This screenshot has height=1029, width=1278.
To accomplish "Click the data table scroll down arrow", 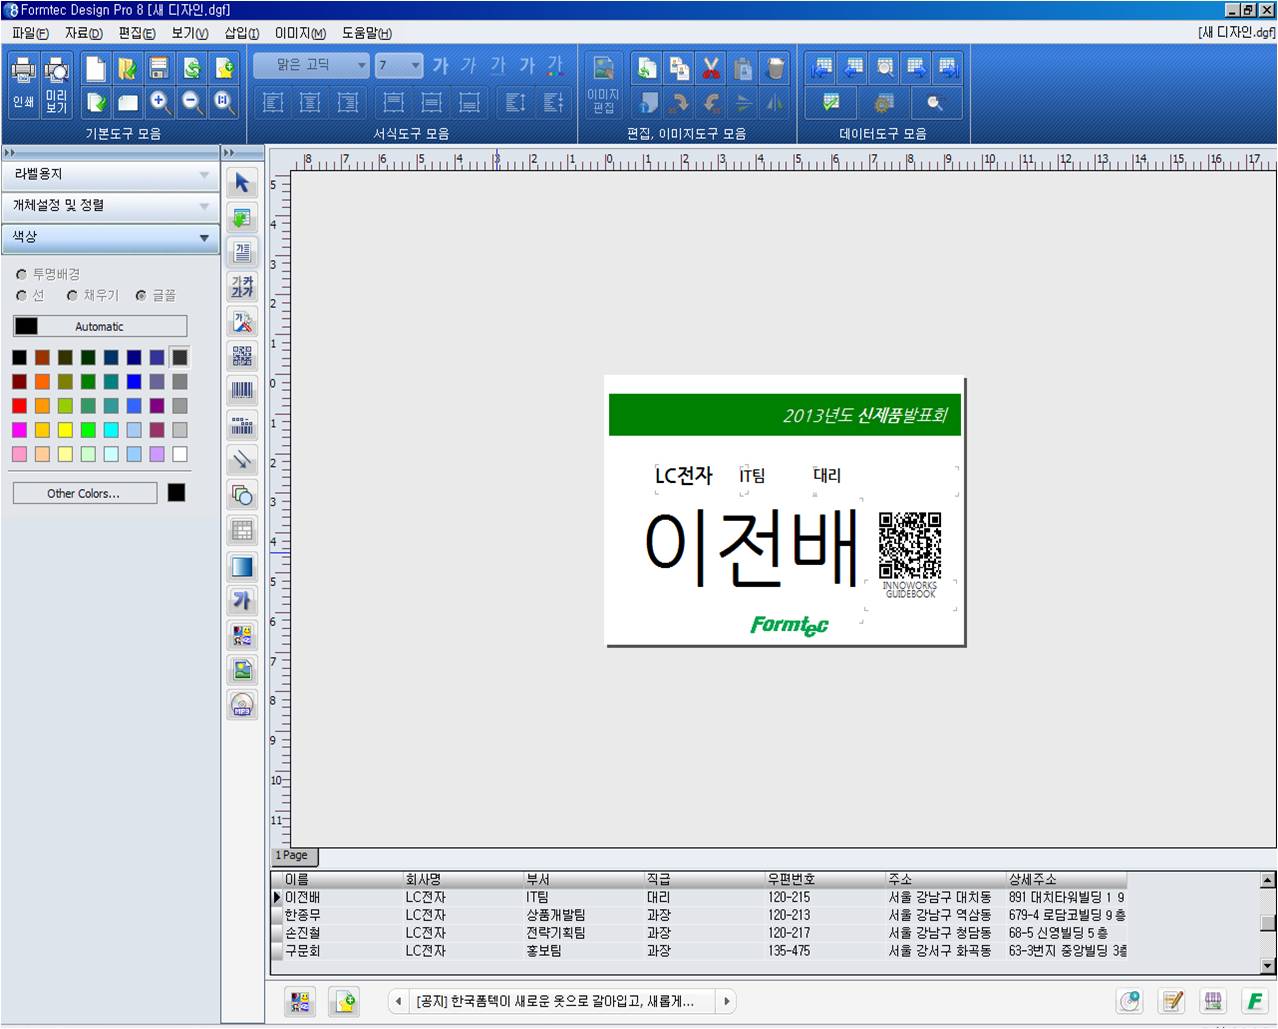I will (1268, 966).
